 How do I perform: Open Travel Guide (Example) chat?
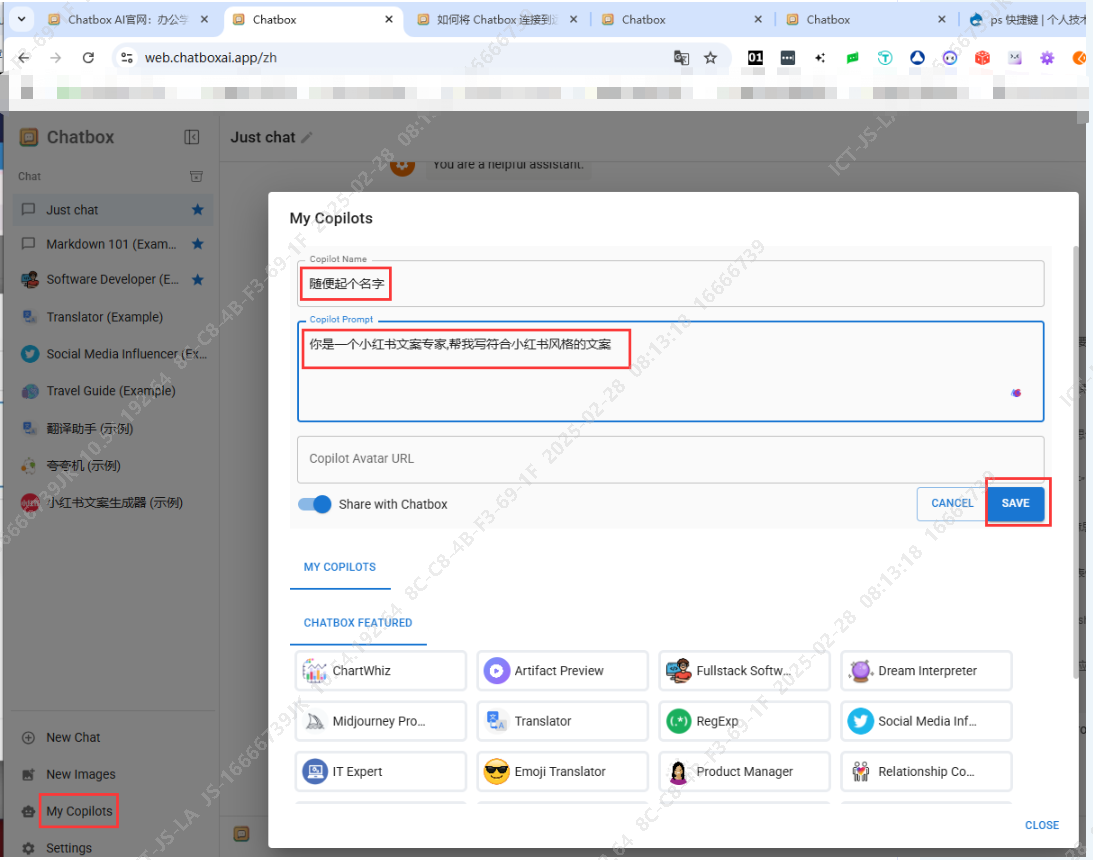[x=112, y=391]
